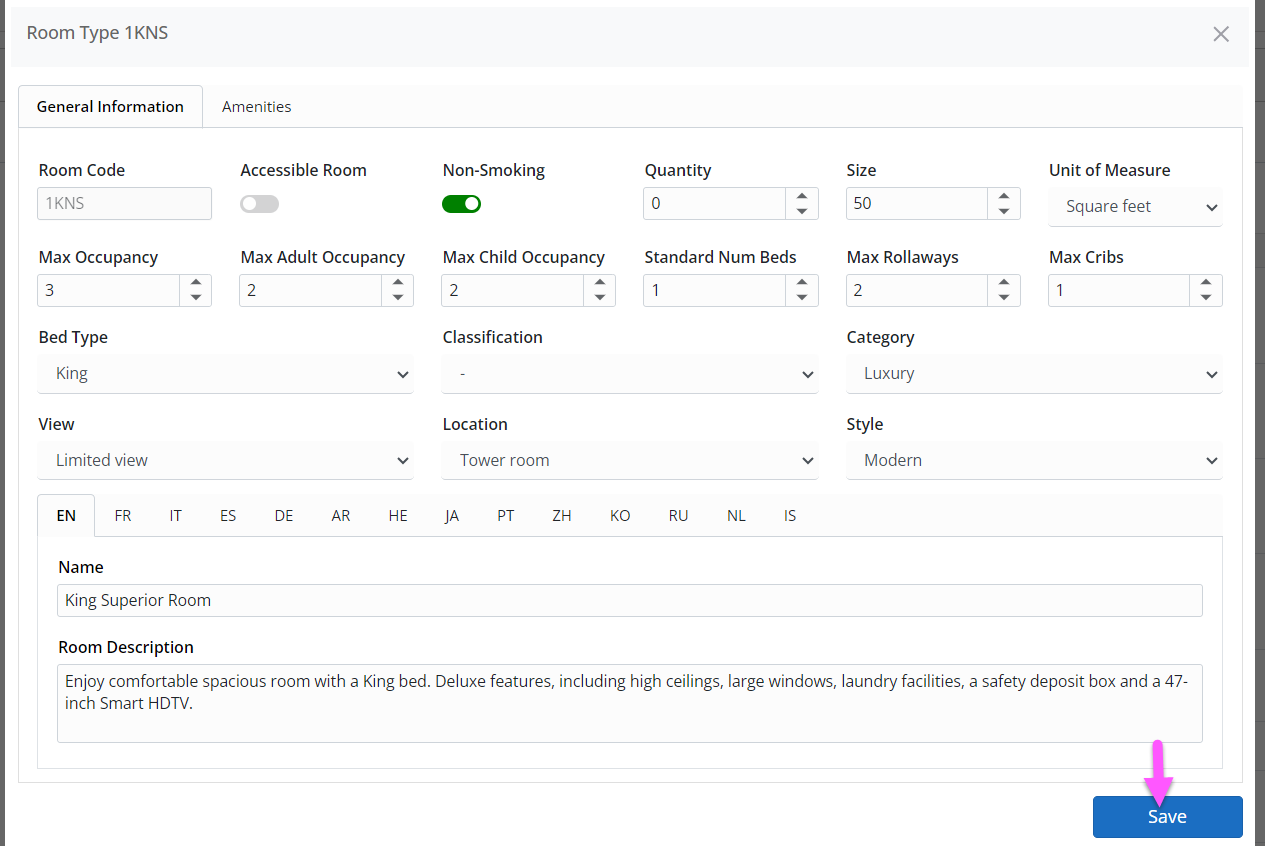Click the Standard Num Beds field
The height and width of the screenshot is (846, 1265).
[x=714, y=291]
